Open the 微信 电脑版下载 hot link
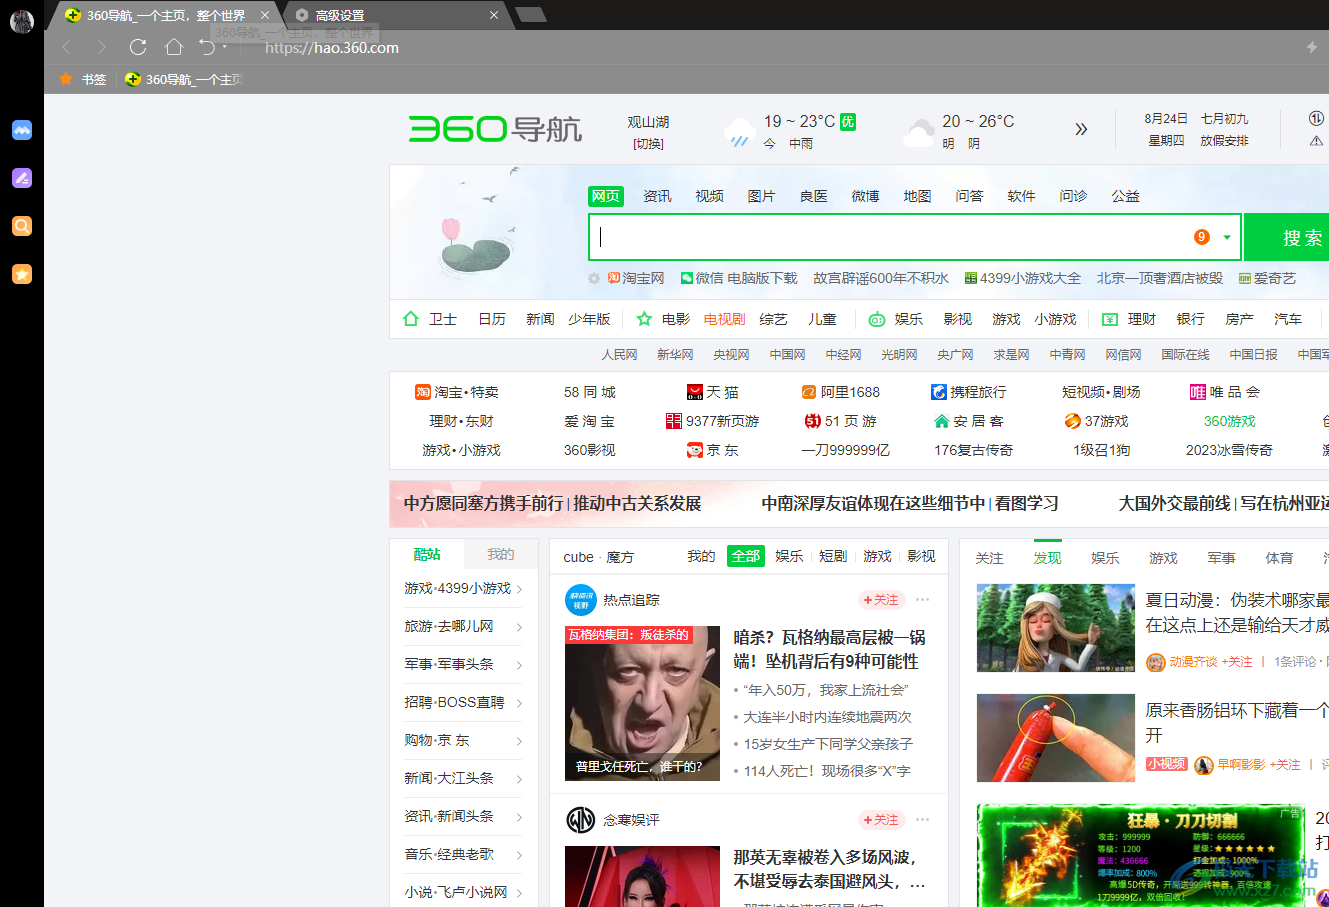The width and height of the screenshot is (1329, 907). [739, 278]
